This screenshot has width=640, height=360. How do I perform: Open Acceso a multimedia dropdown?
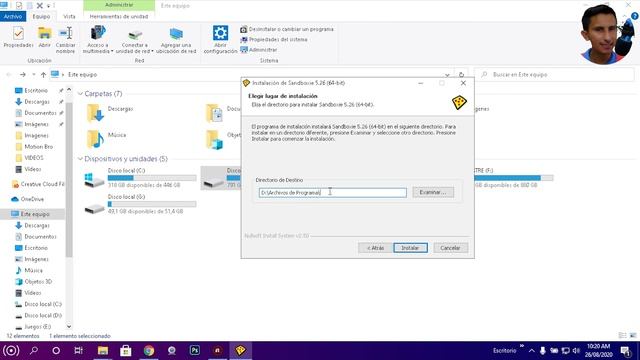tap(98, 40)
